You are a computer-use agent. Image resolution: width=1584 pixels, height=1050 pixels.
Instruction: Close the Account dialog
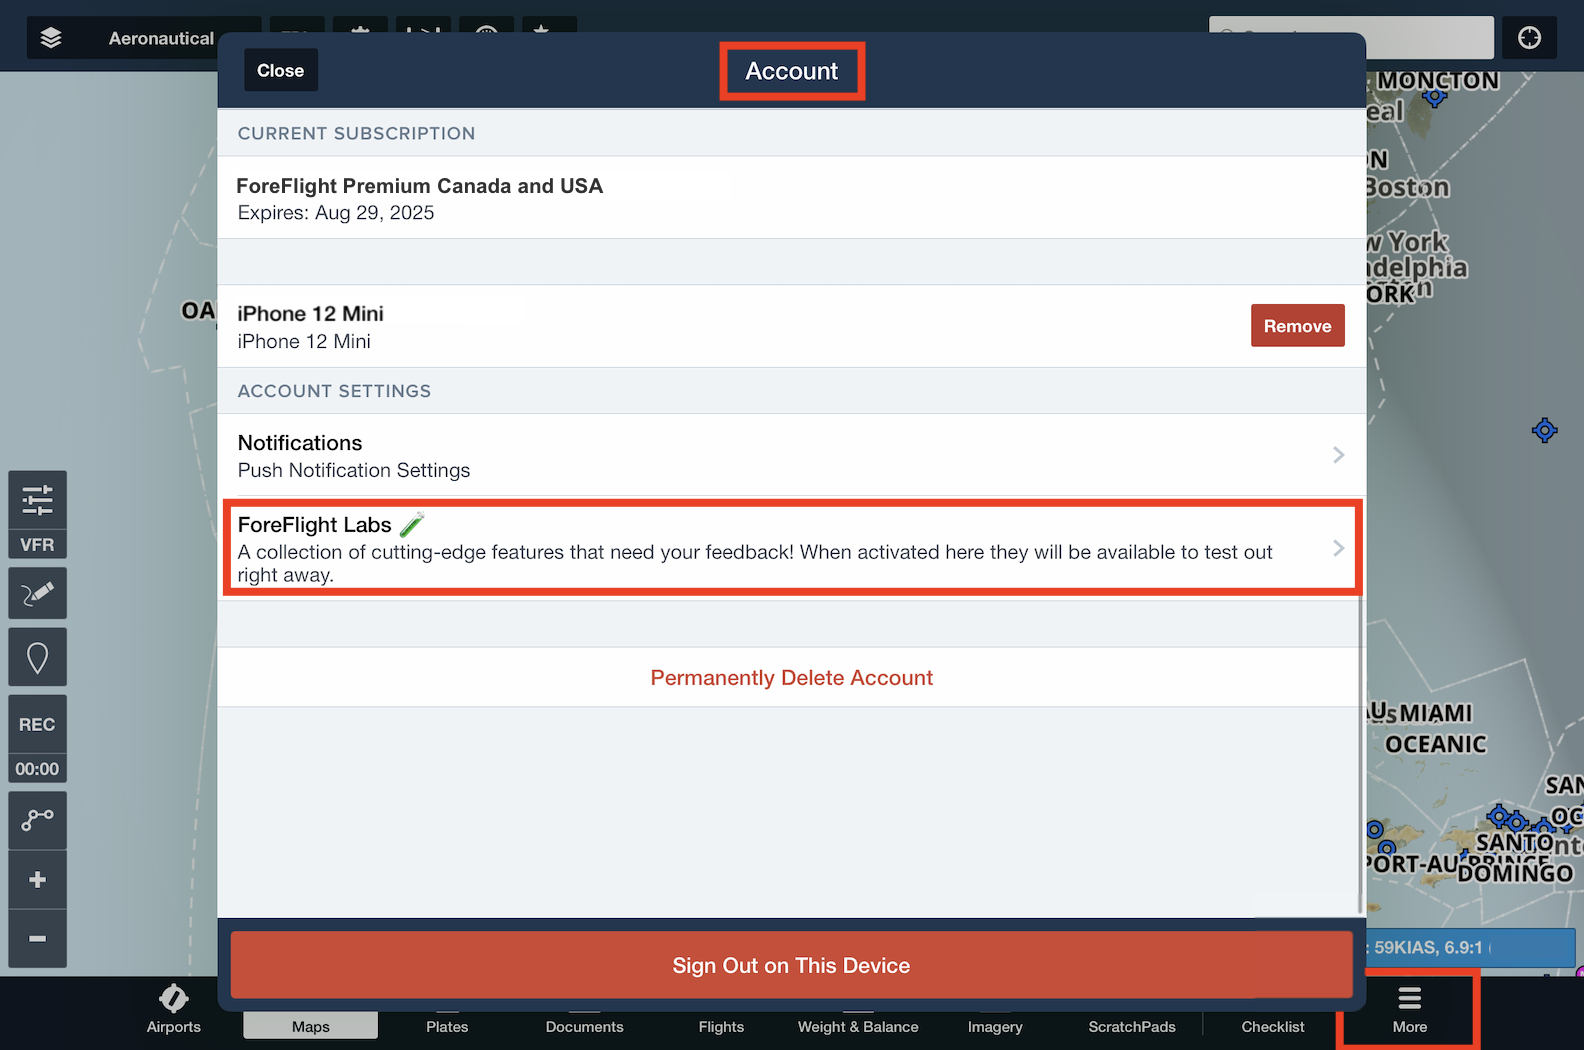tap(280, 70)
